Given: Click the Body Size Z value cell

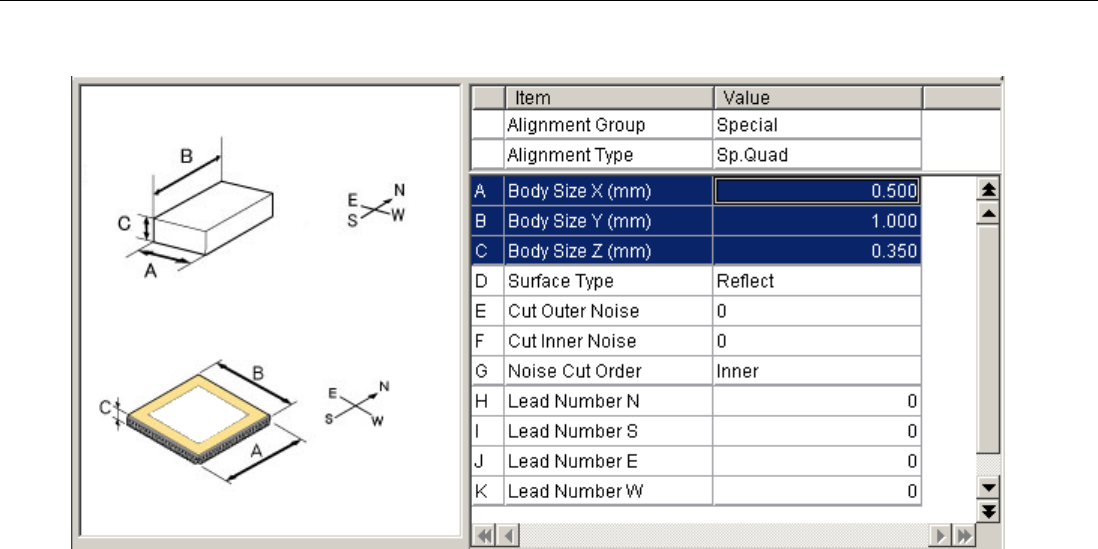Looking at the screenshot, I should click(817, 251).
